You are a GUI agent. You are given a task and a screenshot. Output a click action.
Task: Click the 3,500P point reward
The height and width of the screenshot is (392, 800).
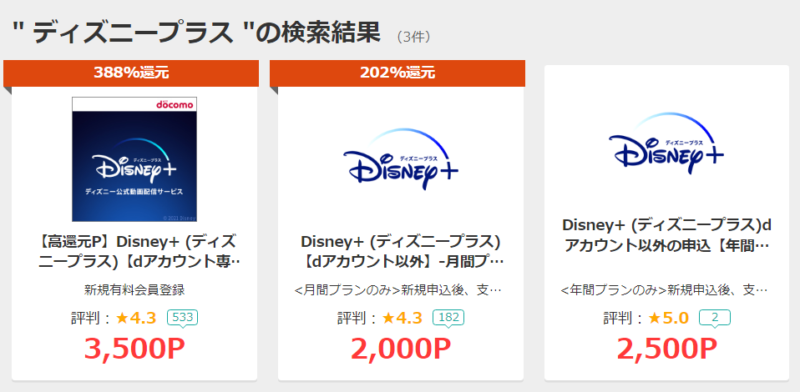click(135, 349)
